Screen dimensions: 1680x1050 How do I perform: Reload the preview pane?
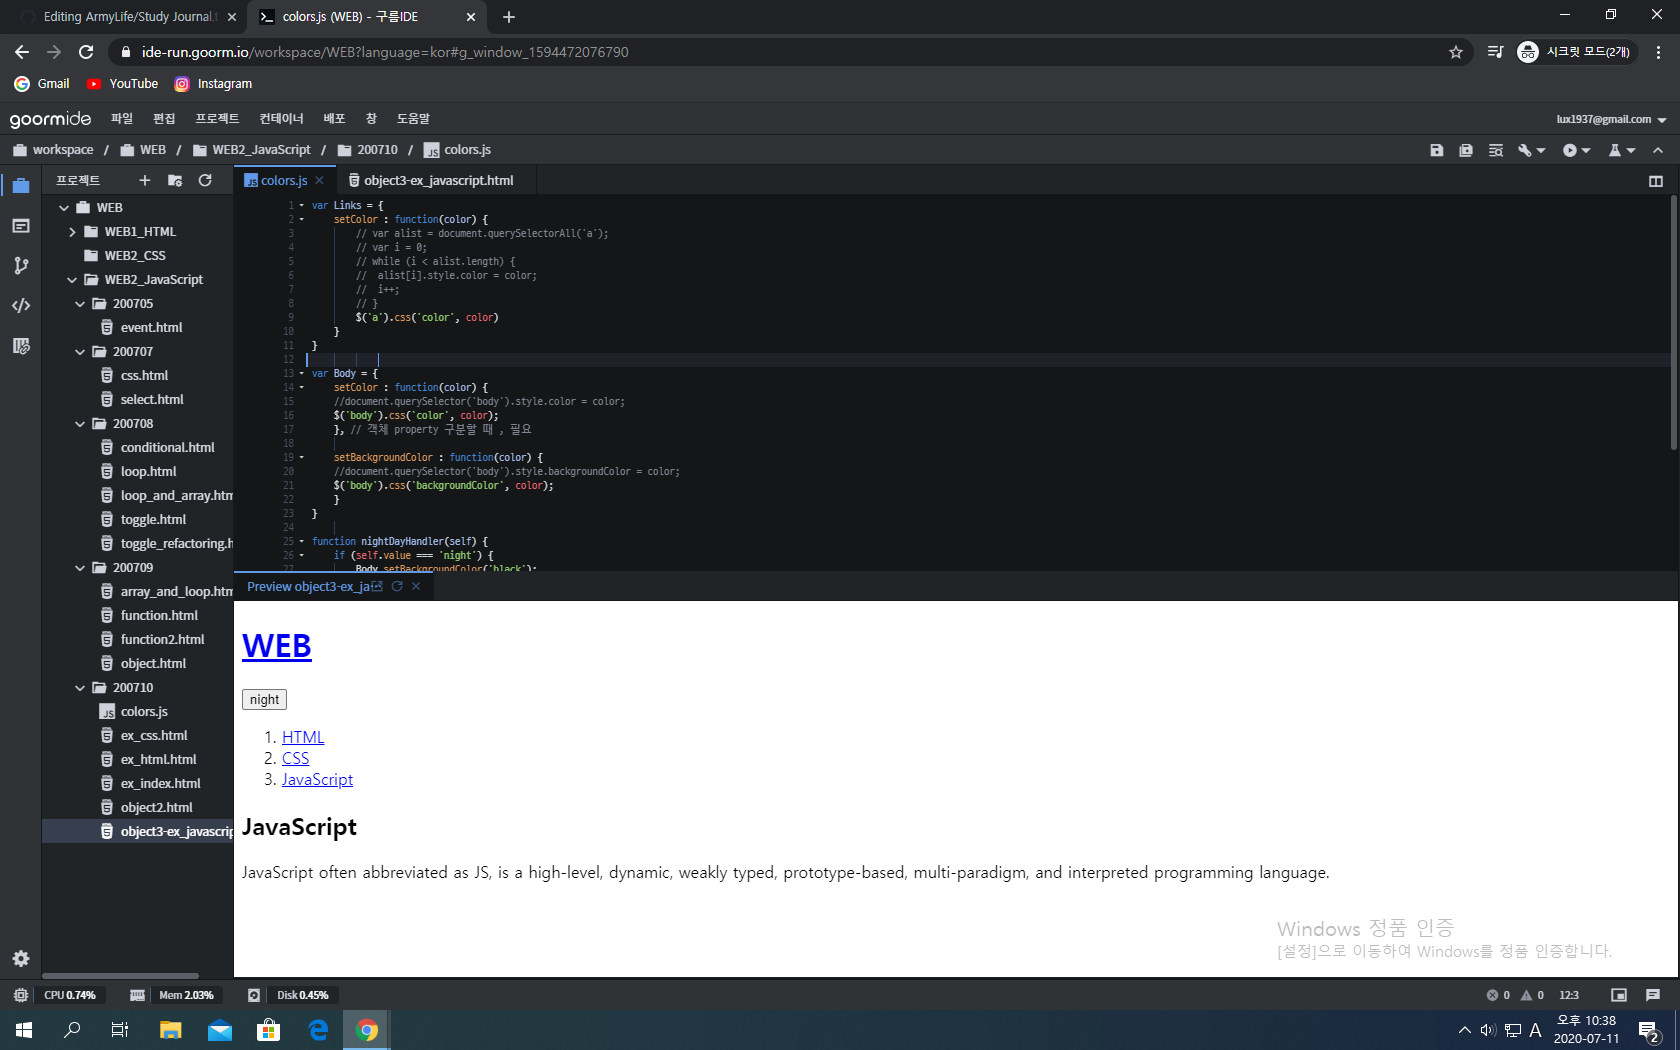pos(397,586)
